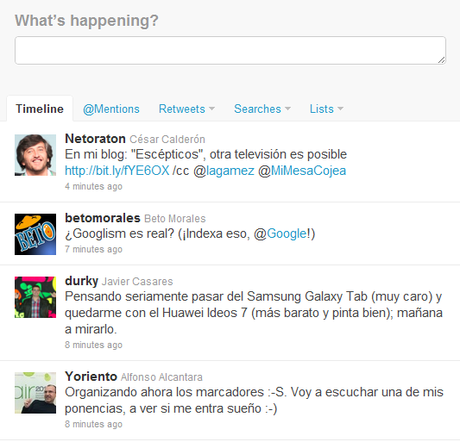Viewport: 460px width, 442px height.
Task: Click the name 'Alfonso Alcantara'
Action: click(x=162, y=377)
